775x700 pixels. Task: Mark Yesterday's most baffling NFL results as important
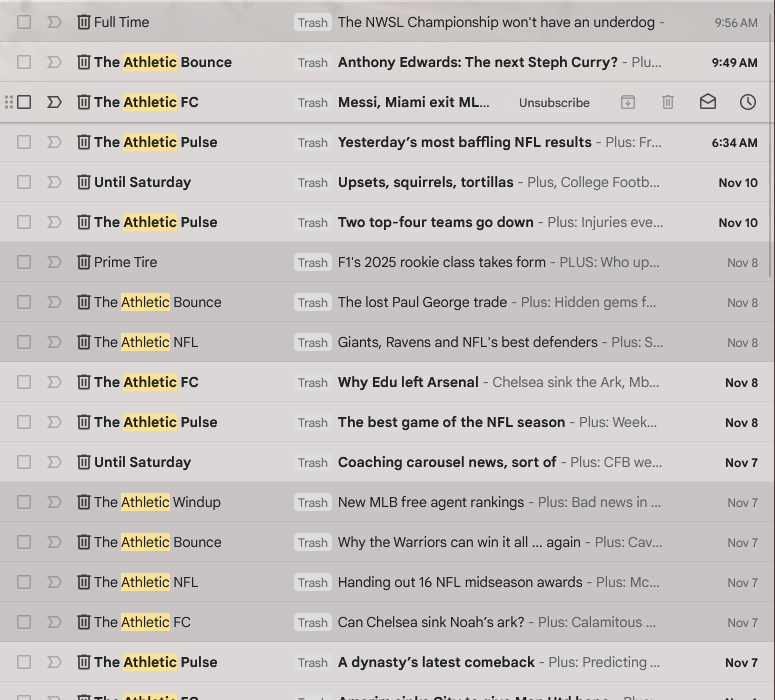(54, 142)
